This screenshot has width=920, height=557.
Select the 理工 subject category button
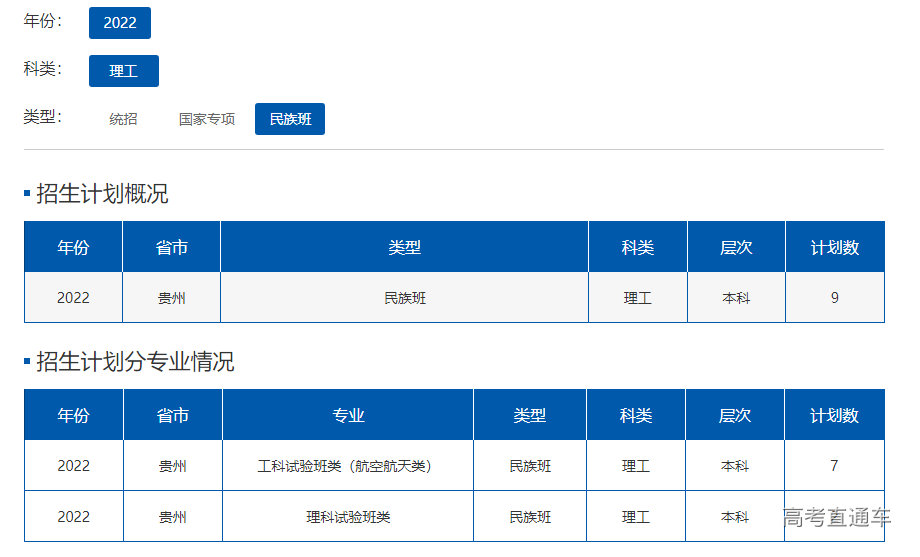click(123, 71)
